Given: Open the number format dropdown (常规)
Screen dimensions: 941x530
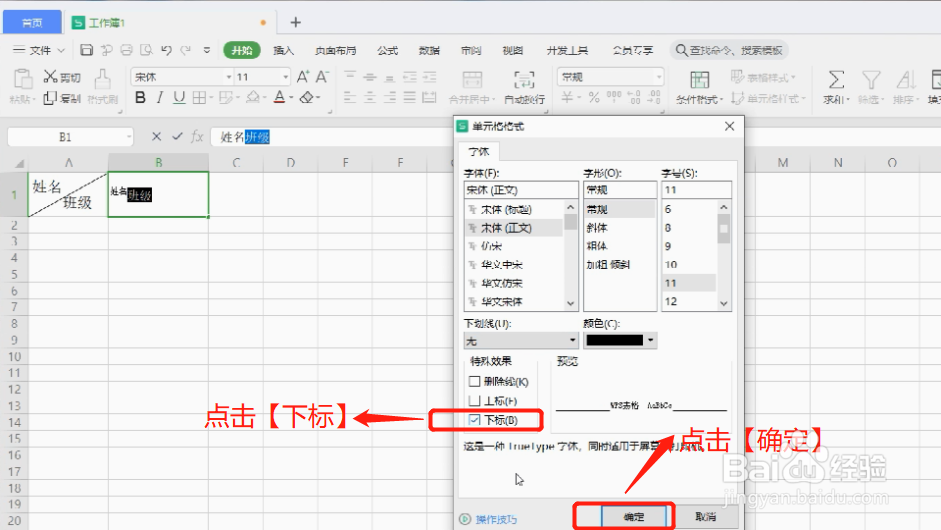Looking at the screenshot, I should (658, 77).
